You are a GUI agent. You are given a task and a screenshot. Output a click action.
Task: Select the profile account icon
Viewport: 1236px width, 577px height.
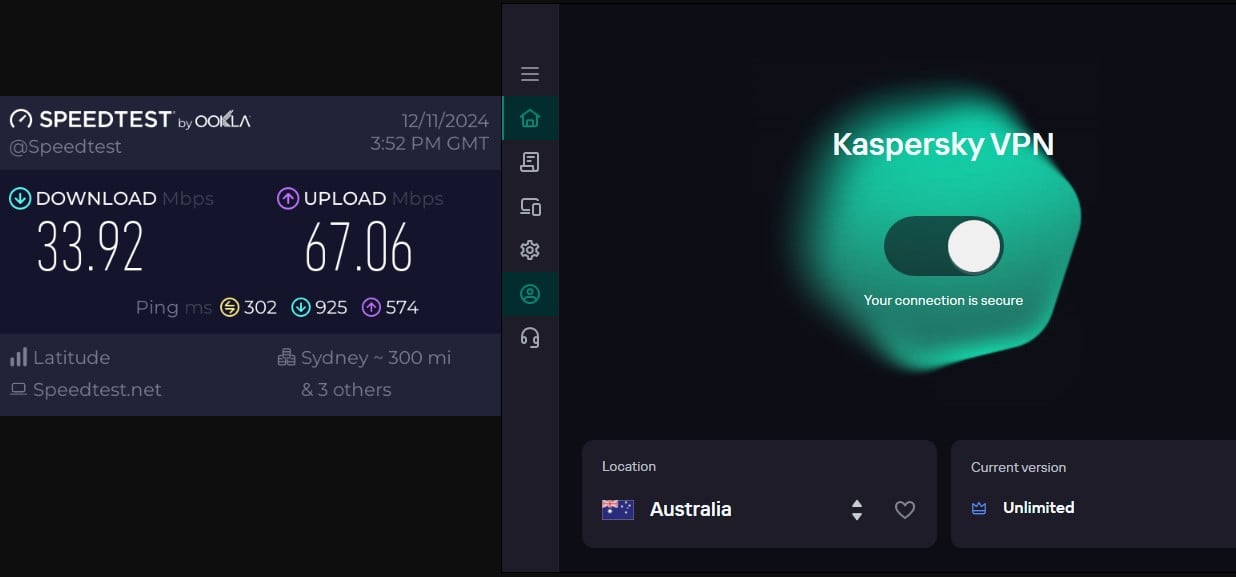click(x=529, y=293)
